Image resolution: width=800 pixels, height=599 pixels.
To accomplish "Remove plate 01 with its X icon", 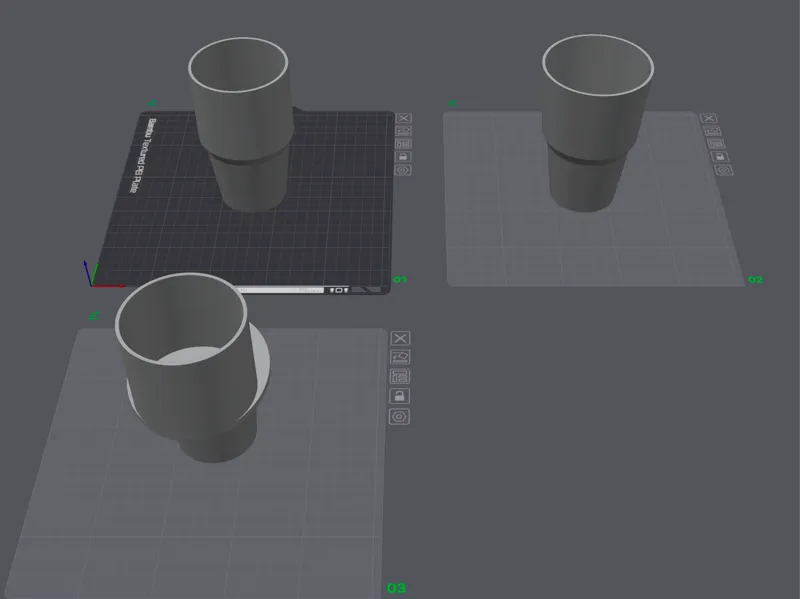I will click(404, 118).
